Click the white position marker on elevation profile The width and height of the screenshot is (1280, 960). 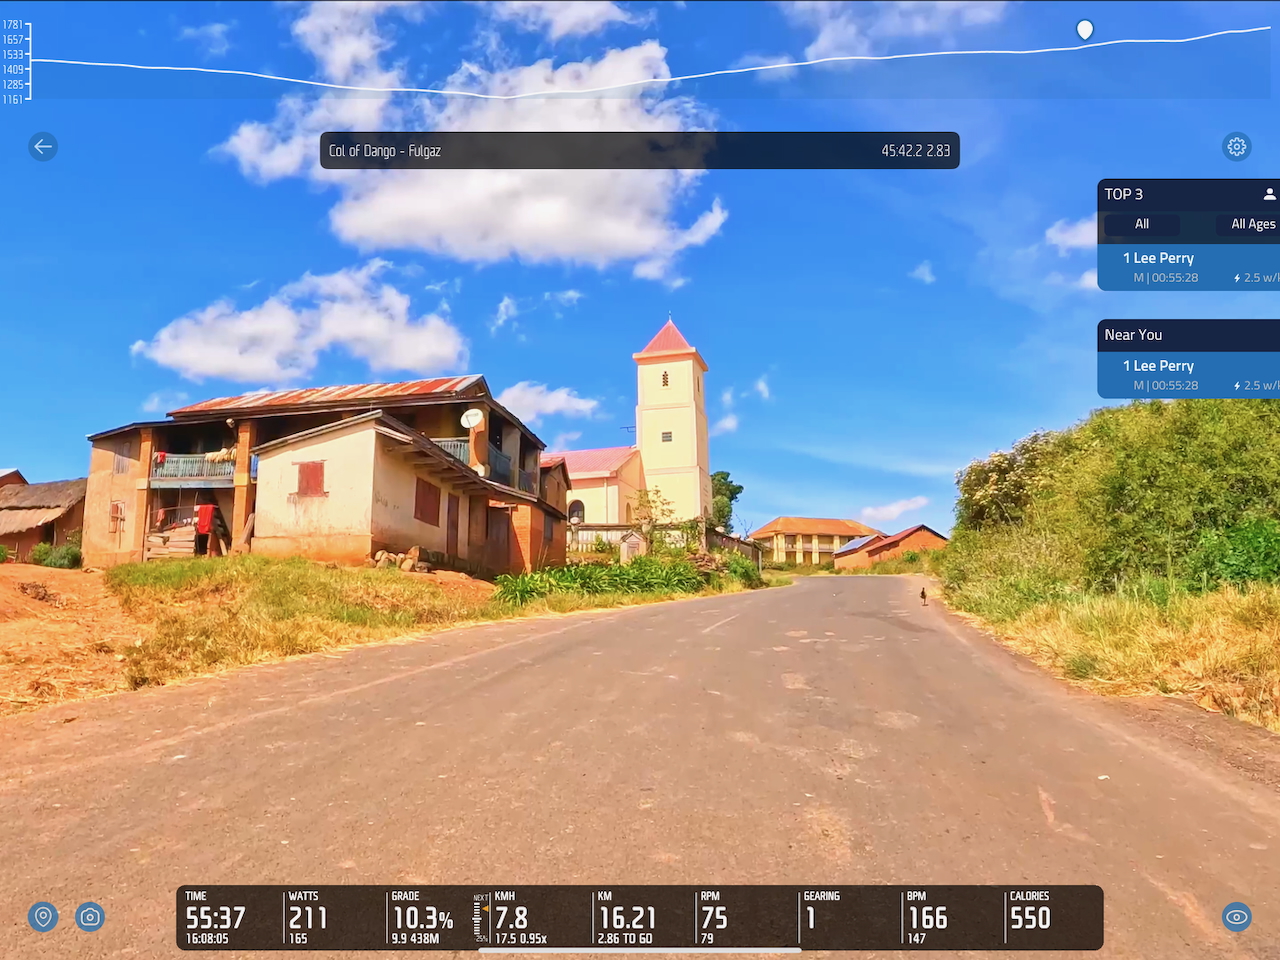pyautogui.click(x=1084, y=30)
